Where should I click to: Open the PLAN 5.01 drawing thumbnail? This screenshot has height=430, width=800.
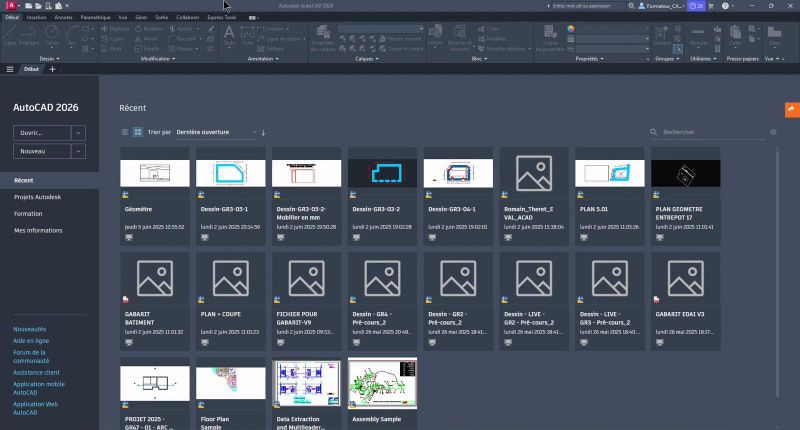pyautogui.click(x=610, y=173)
